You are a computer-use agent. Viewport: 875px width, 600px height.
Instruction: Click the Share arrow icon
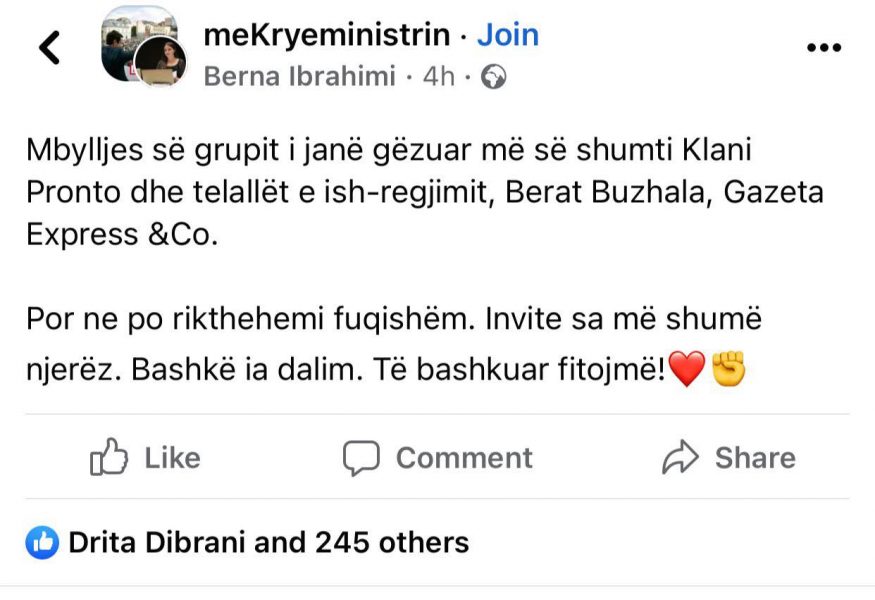pos(680,458)
